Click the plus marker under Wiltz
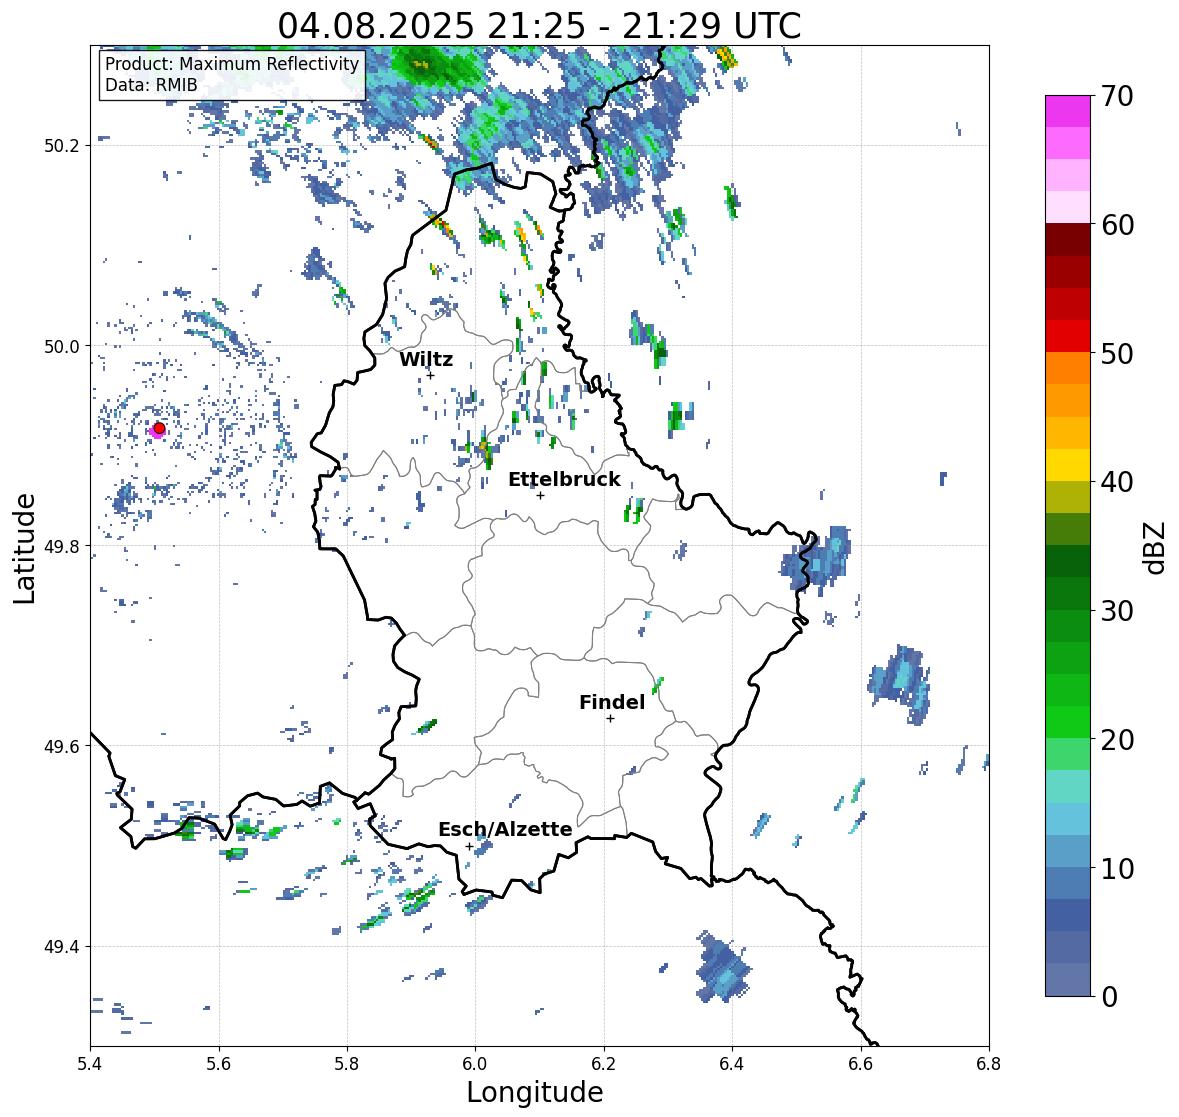 coord(430,375)
